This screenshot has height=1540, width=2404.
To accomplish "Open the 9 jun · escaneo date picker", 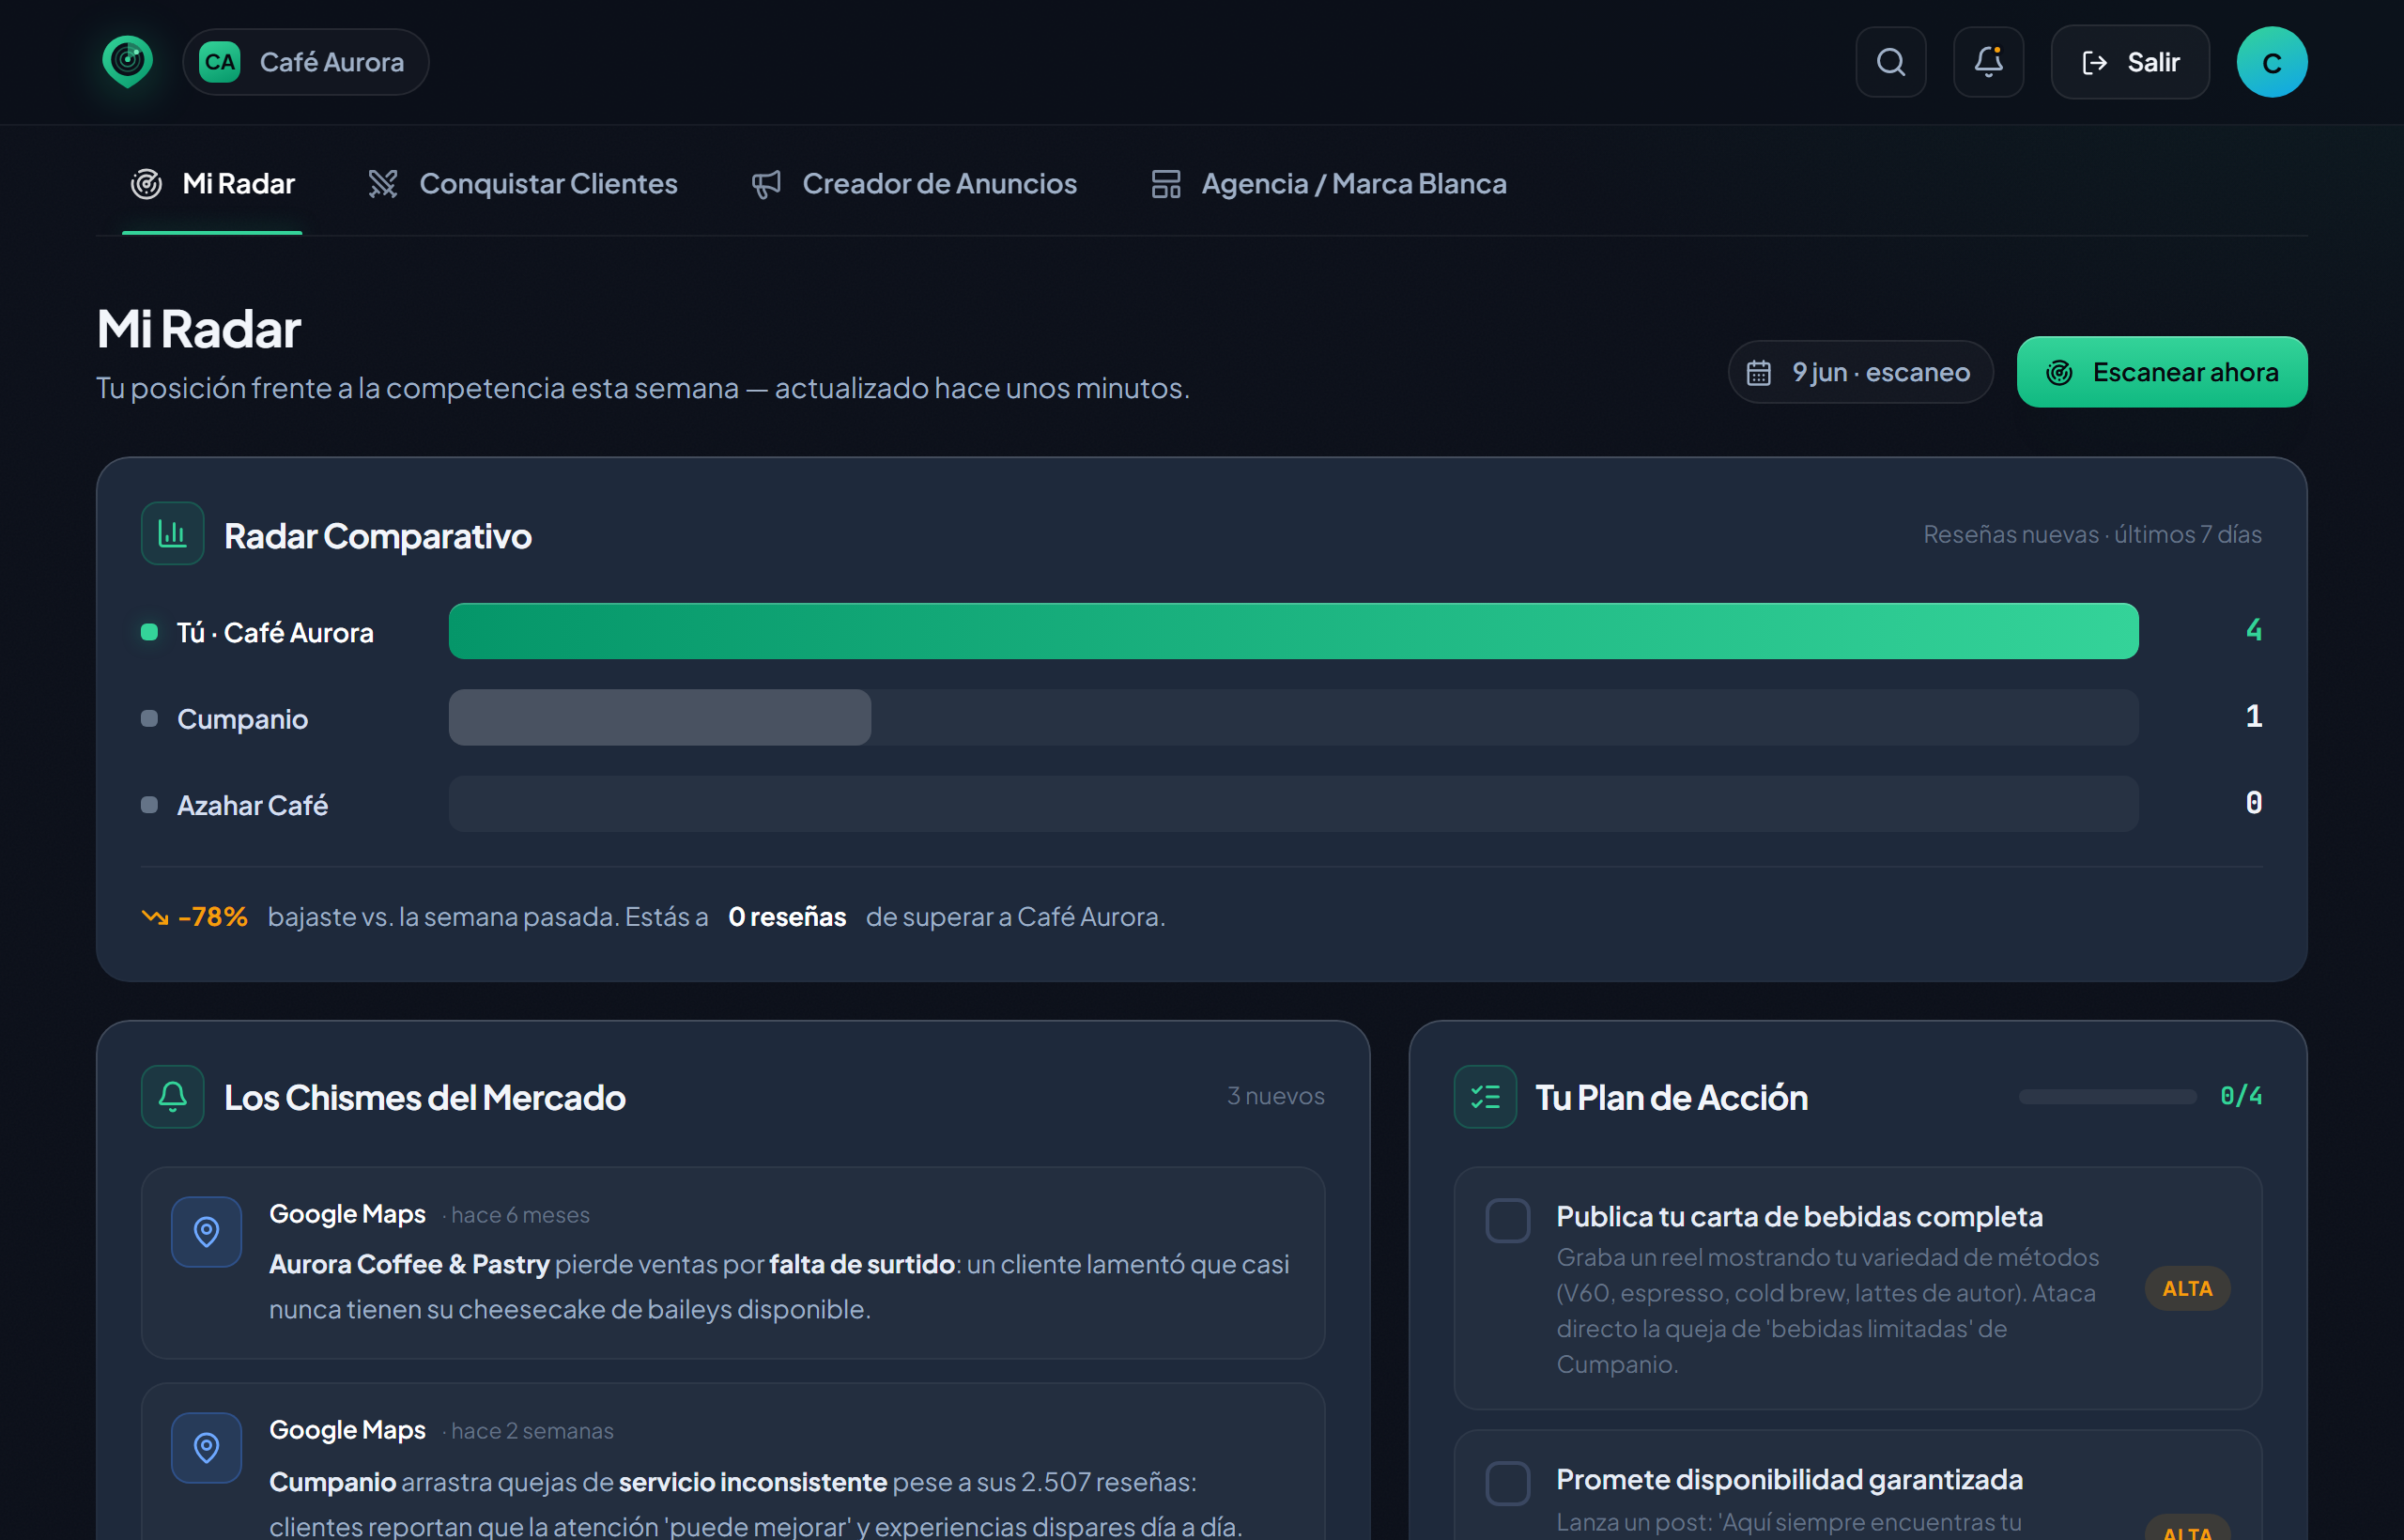I will 1860,372.
